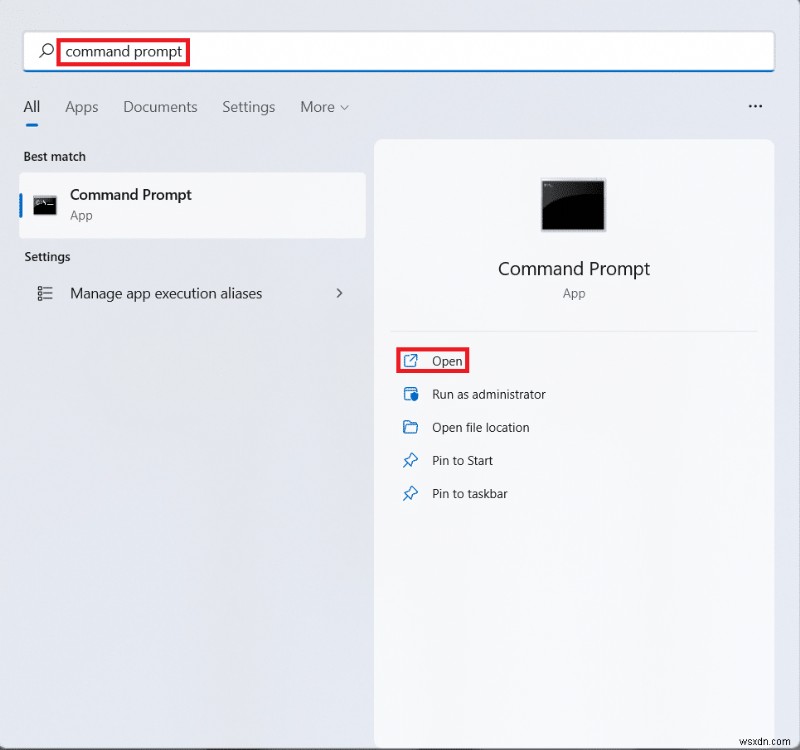Image resolution: width=800 pixels, height=750 pixels.
Task: Select the All results tab
Action: 31,107
